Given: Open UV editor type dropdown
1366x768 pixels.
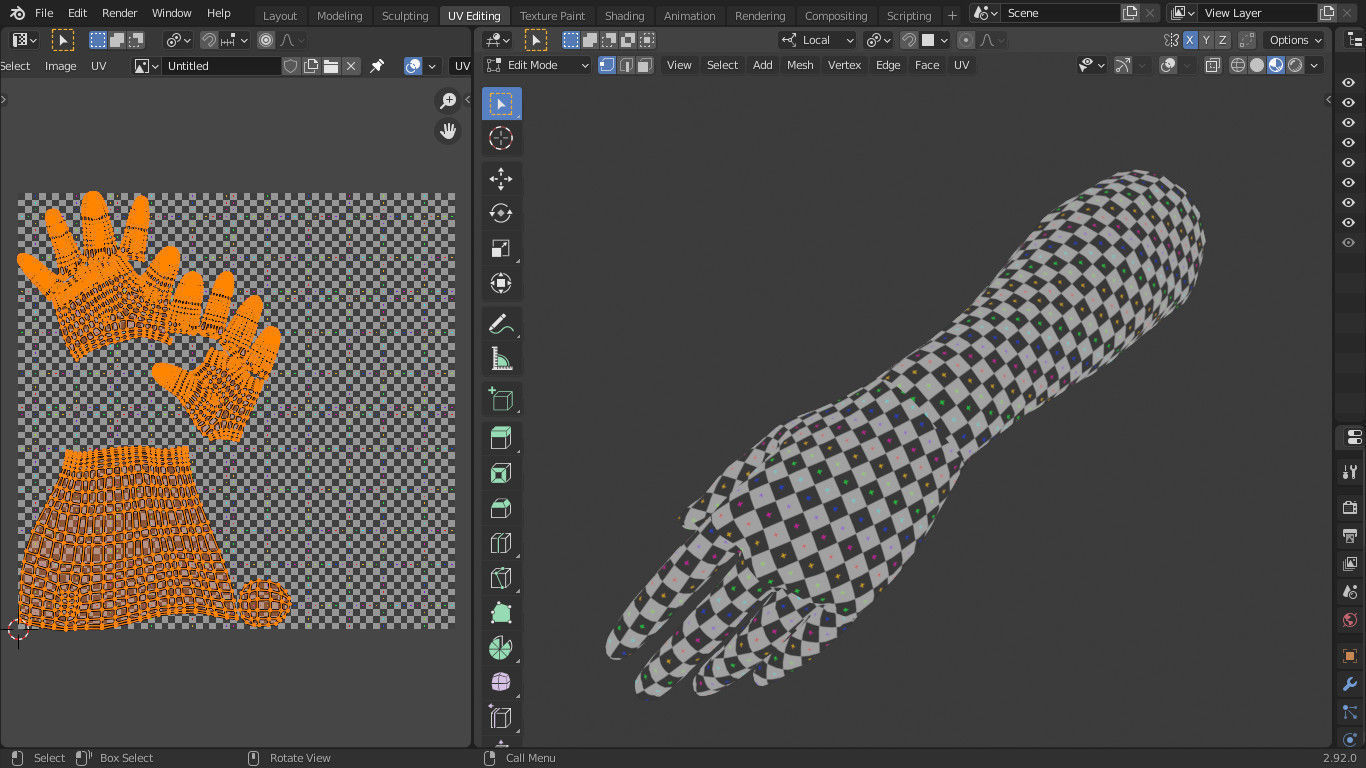Looking at the screenshot, I should (24, 40).
